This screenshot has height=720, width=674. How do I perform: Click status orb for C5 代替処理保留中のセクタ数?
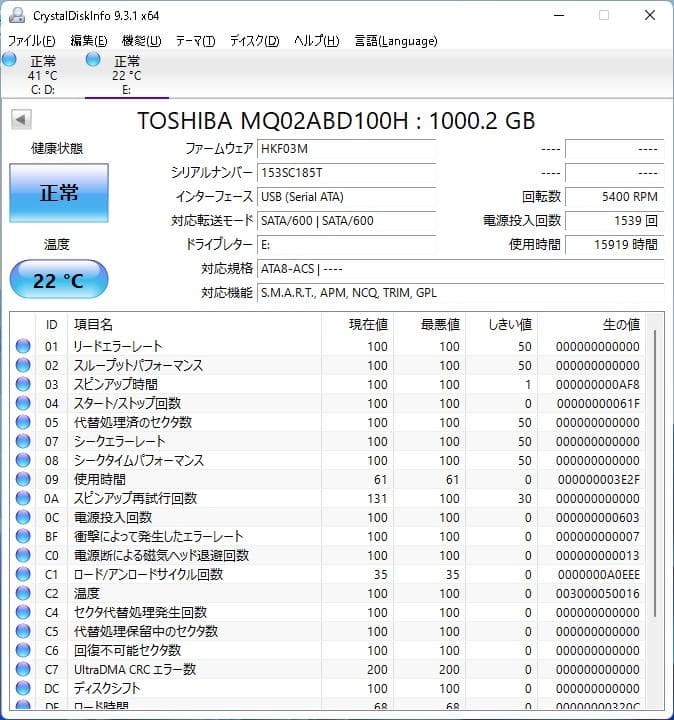(23, 631)
